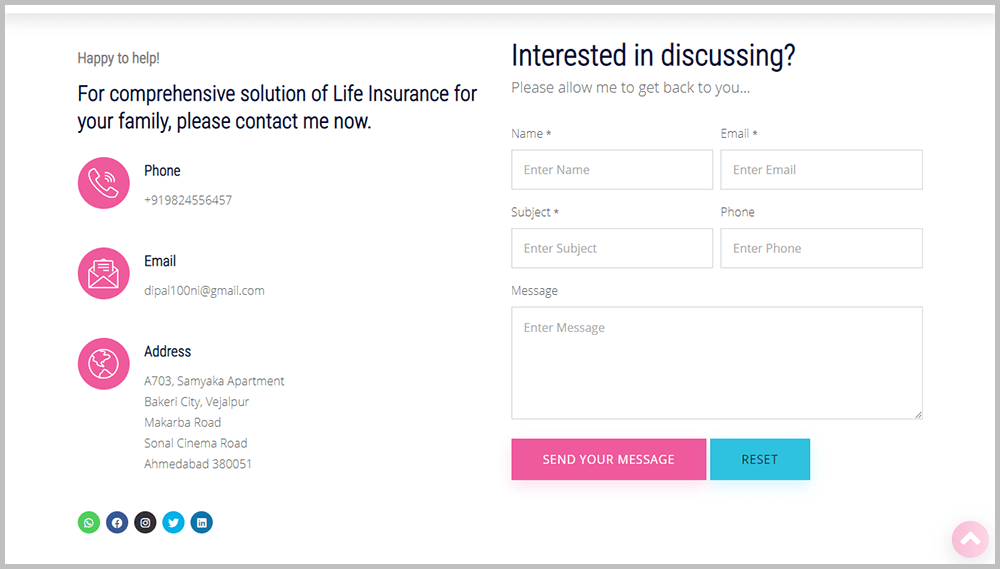The width and height of the screenshot is (1000, 569).
Task: Click the Reset button
Action: pos(760,459)
